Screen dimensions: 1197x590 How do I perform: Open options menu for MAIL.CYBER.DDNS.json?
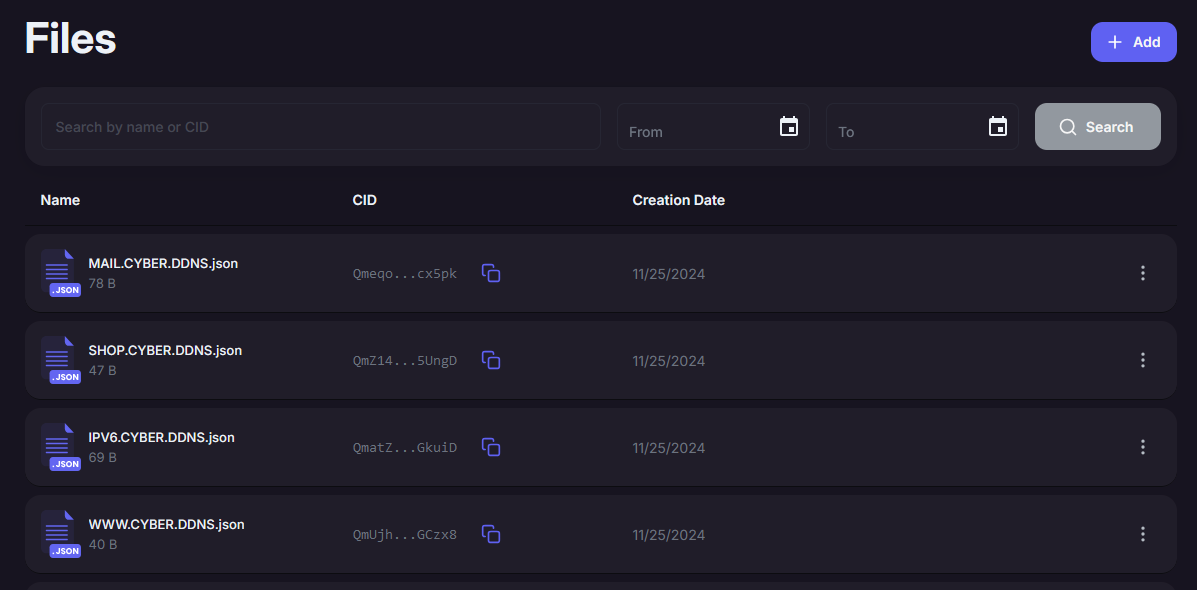(1143, 273)
